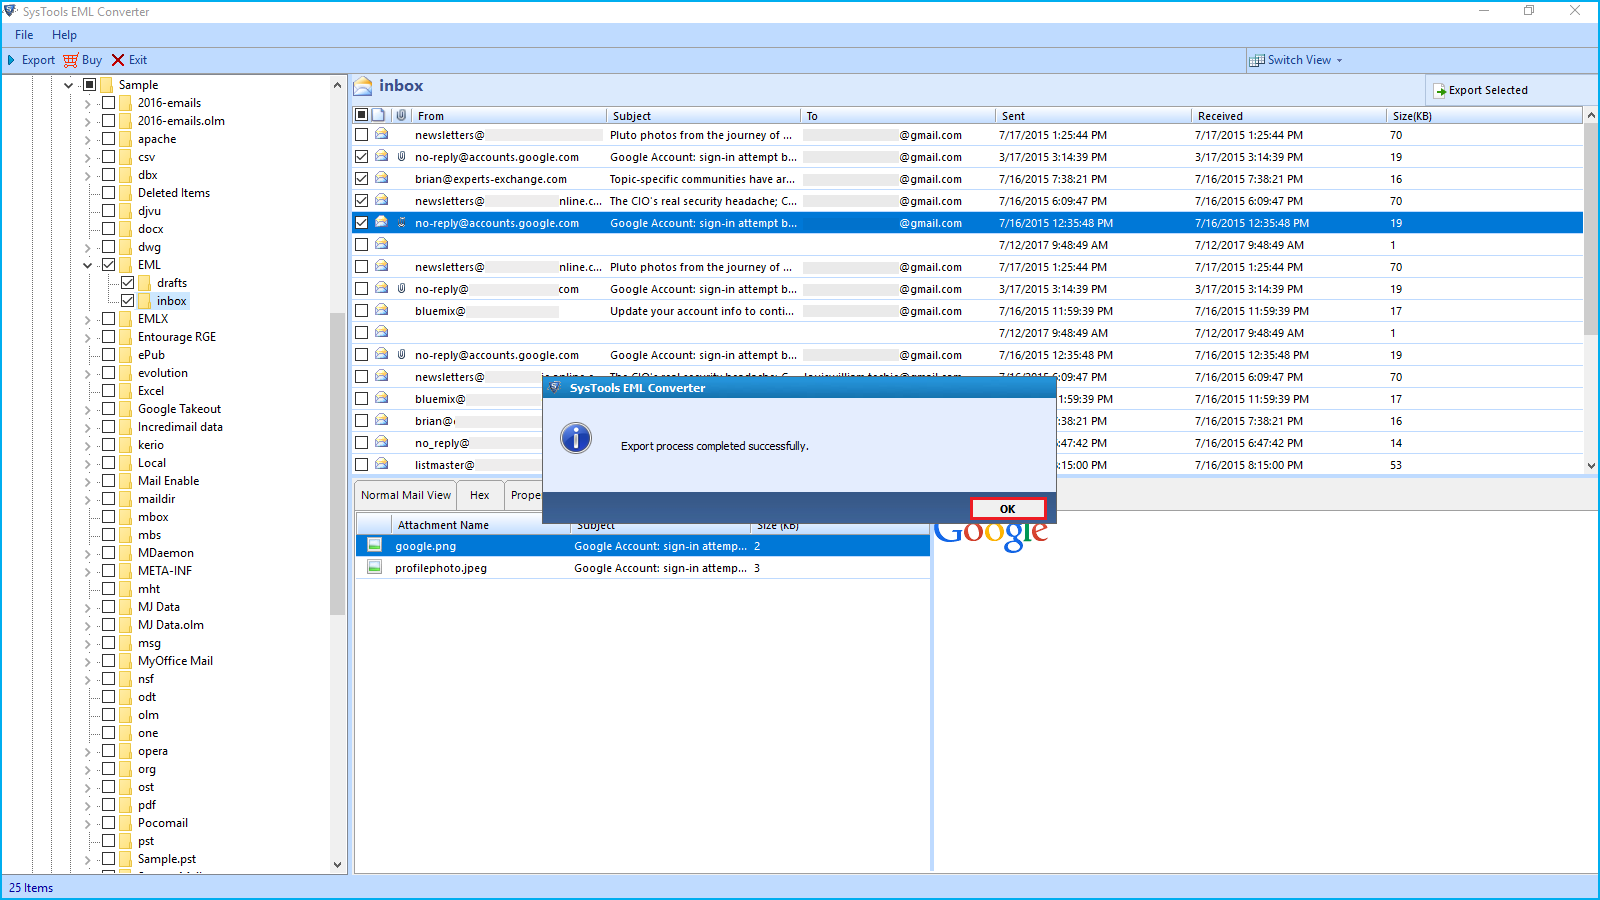Click the envelope icon of brian@experts-exchange.com row
This screenshot has width=1600, height=900.
tap(381, 178)
